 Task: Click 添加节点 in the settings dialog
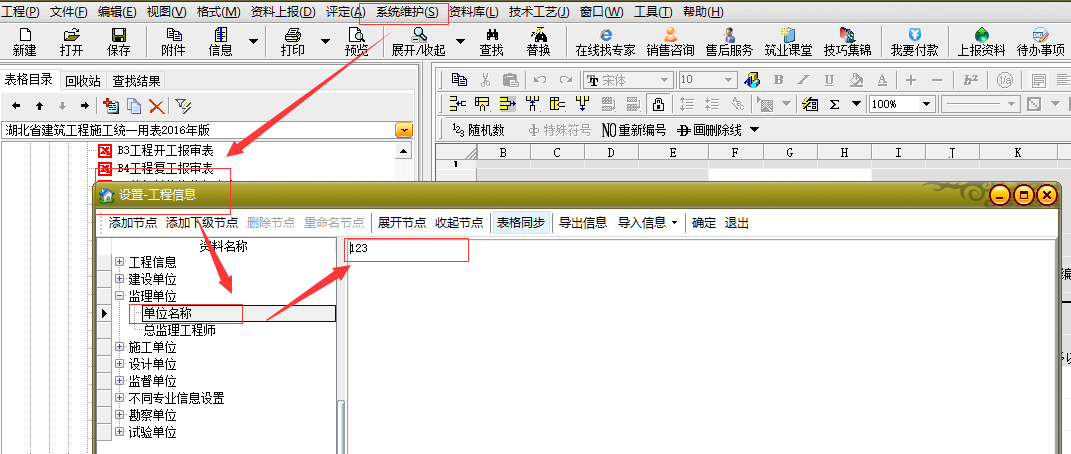click(133, 223)
